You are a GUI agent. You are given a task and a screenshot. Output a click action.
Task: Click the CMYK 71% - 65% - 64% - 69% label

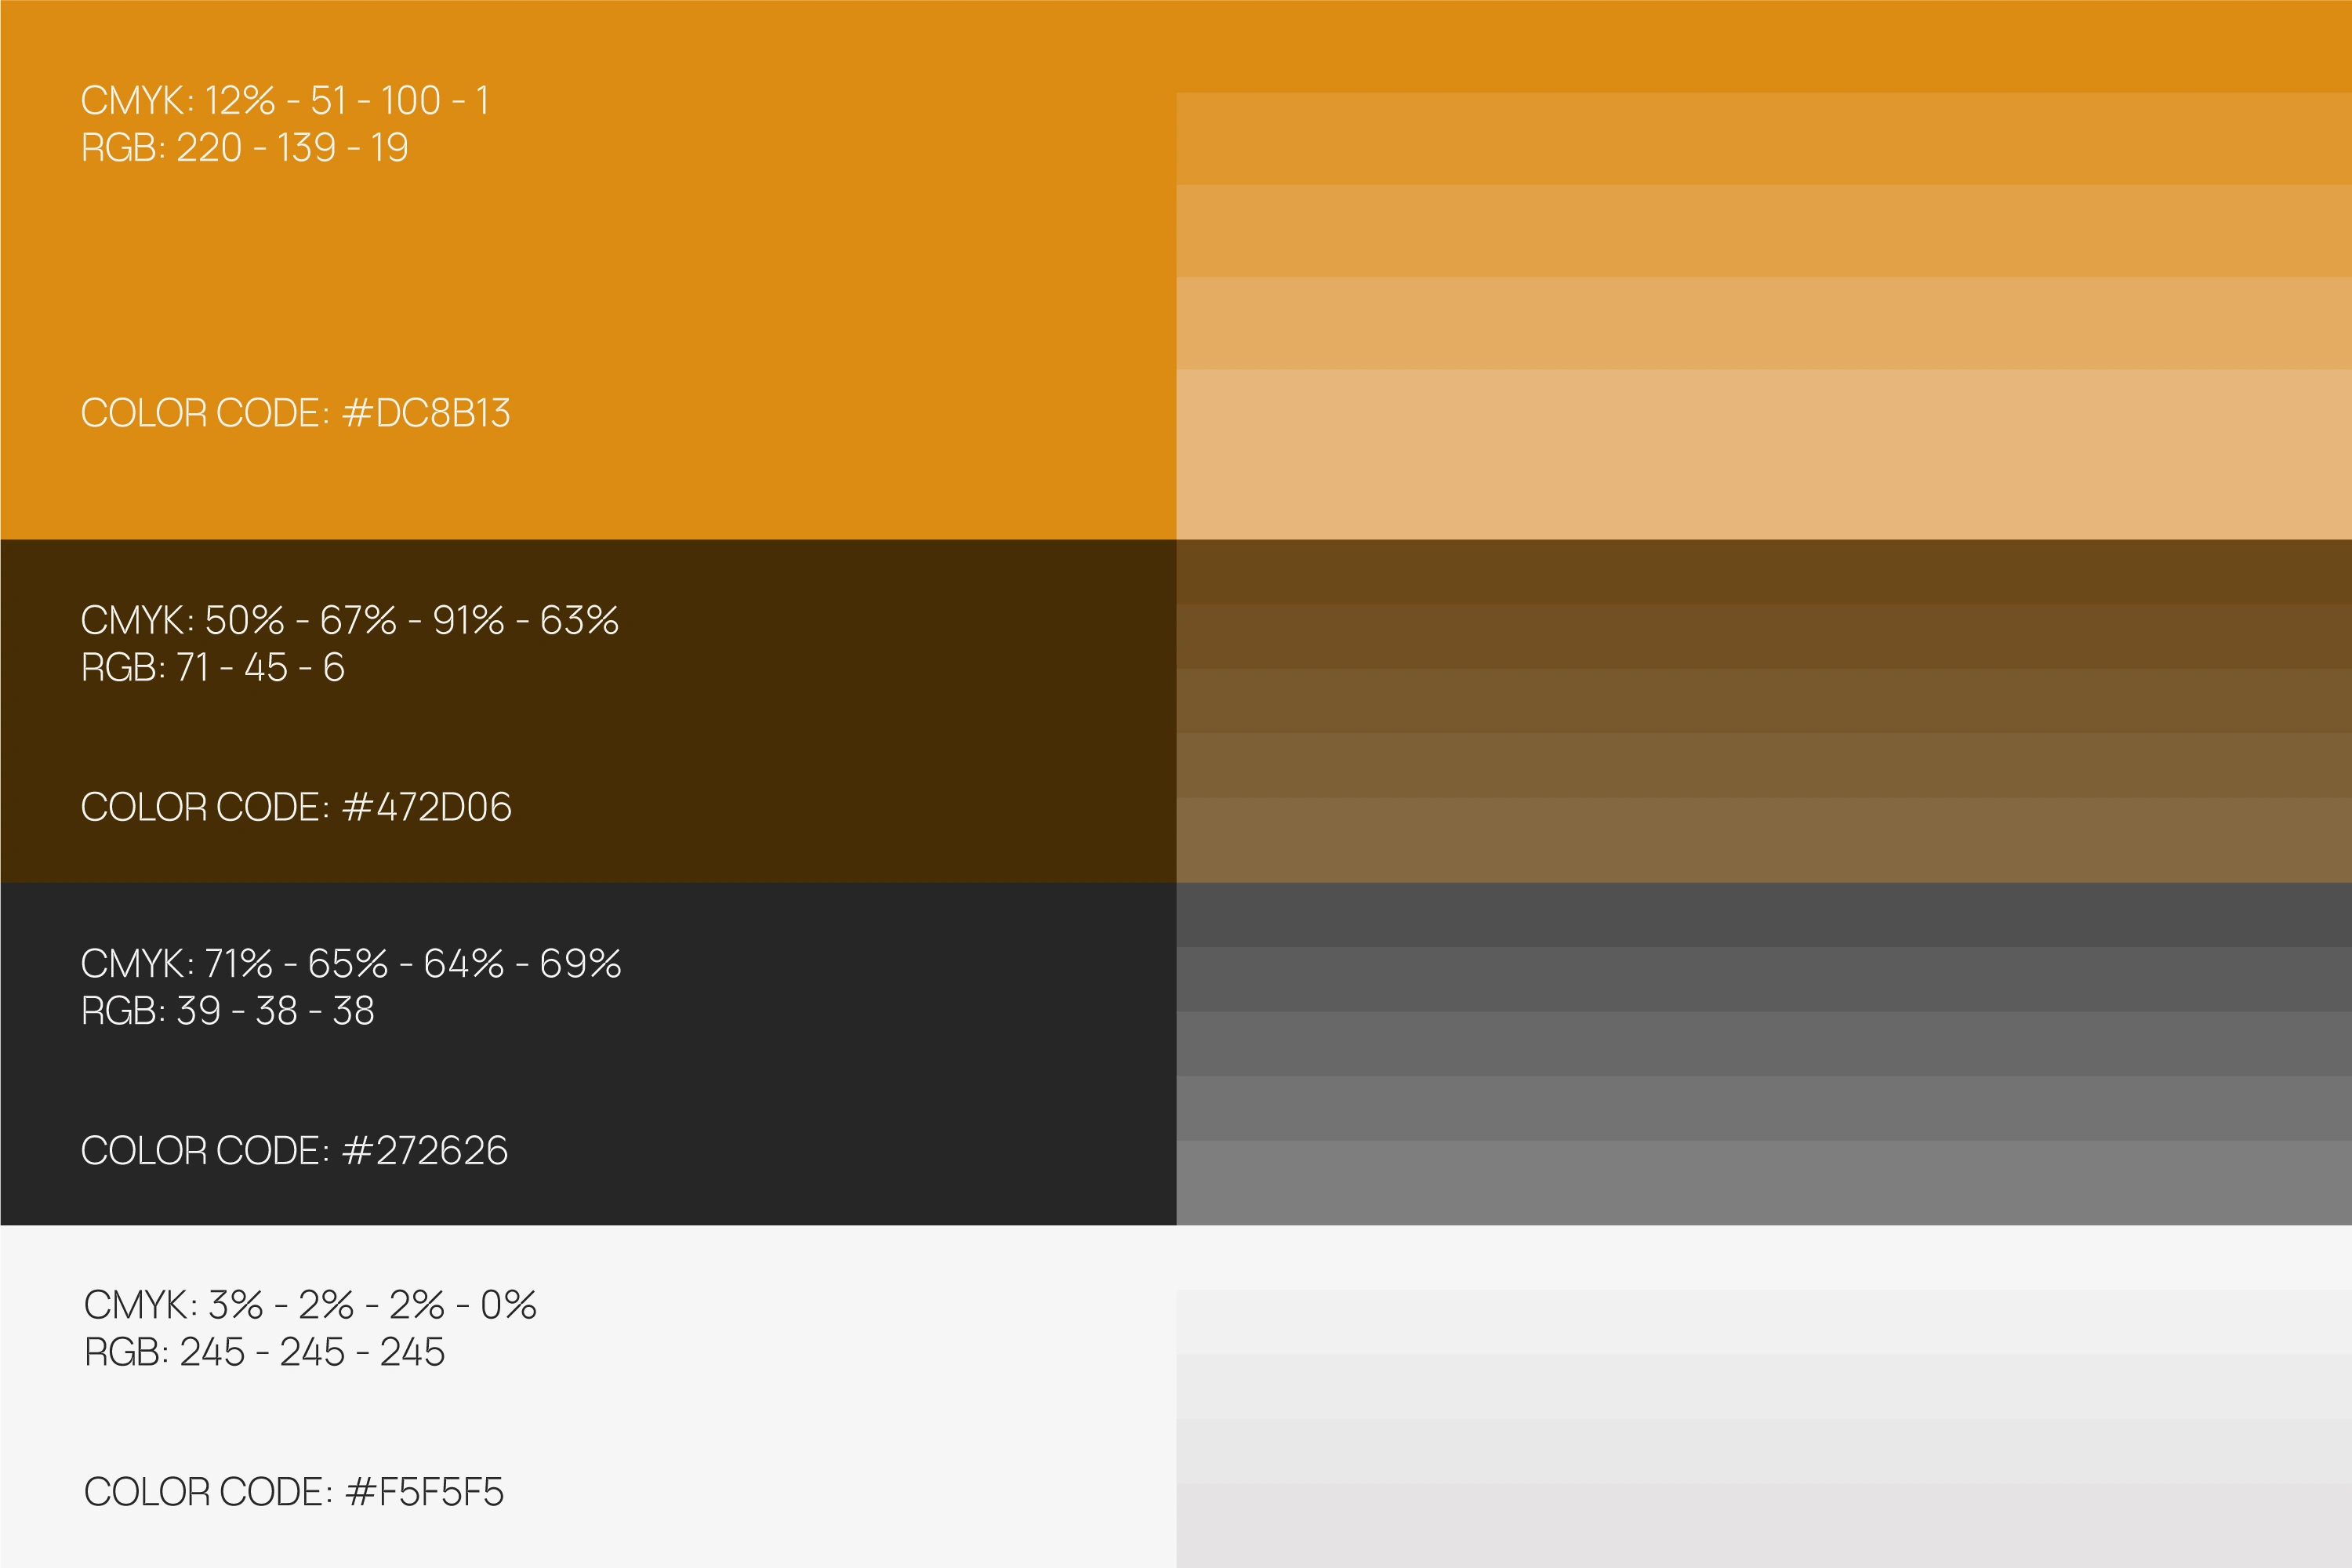tap(350, 964)
